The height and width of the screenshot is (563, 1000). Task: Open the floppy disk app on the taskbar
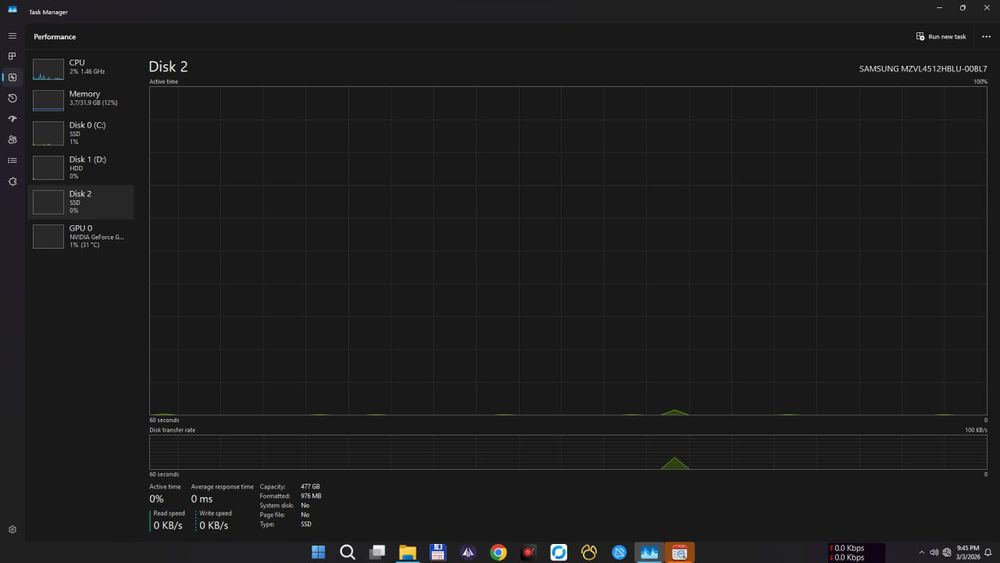point(438,552)
